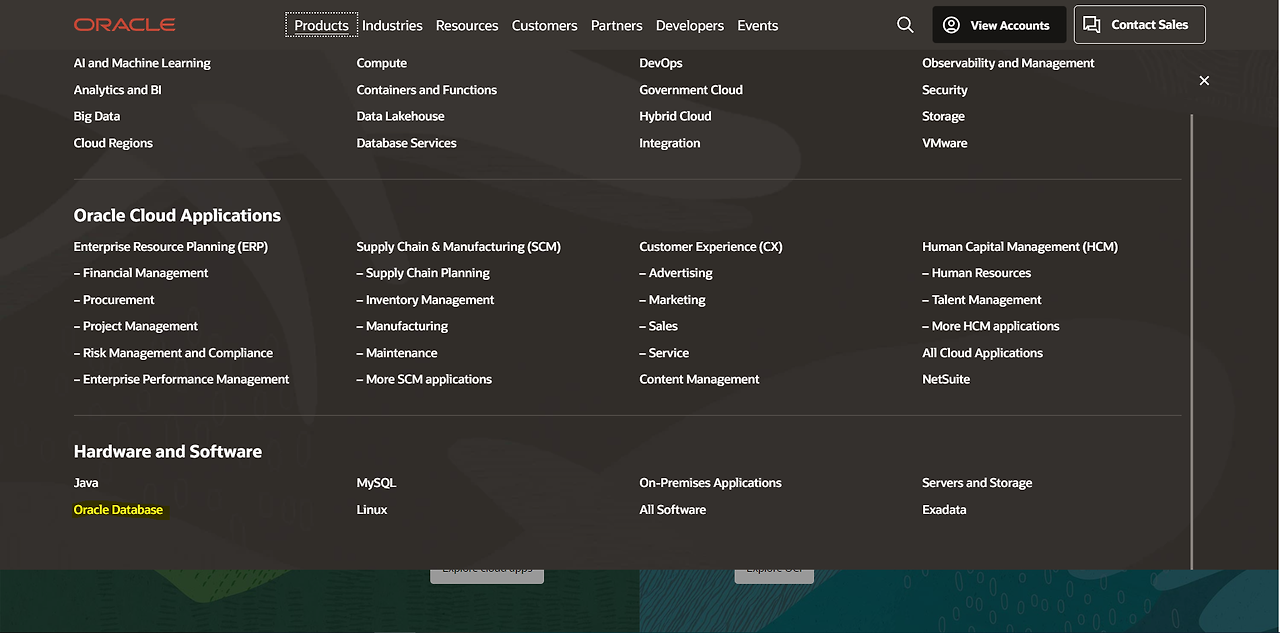This screenshot has height=633, width=1280.
Task: Go to Hybrid Cloud
Action: [x=676, y=116]
